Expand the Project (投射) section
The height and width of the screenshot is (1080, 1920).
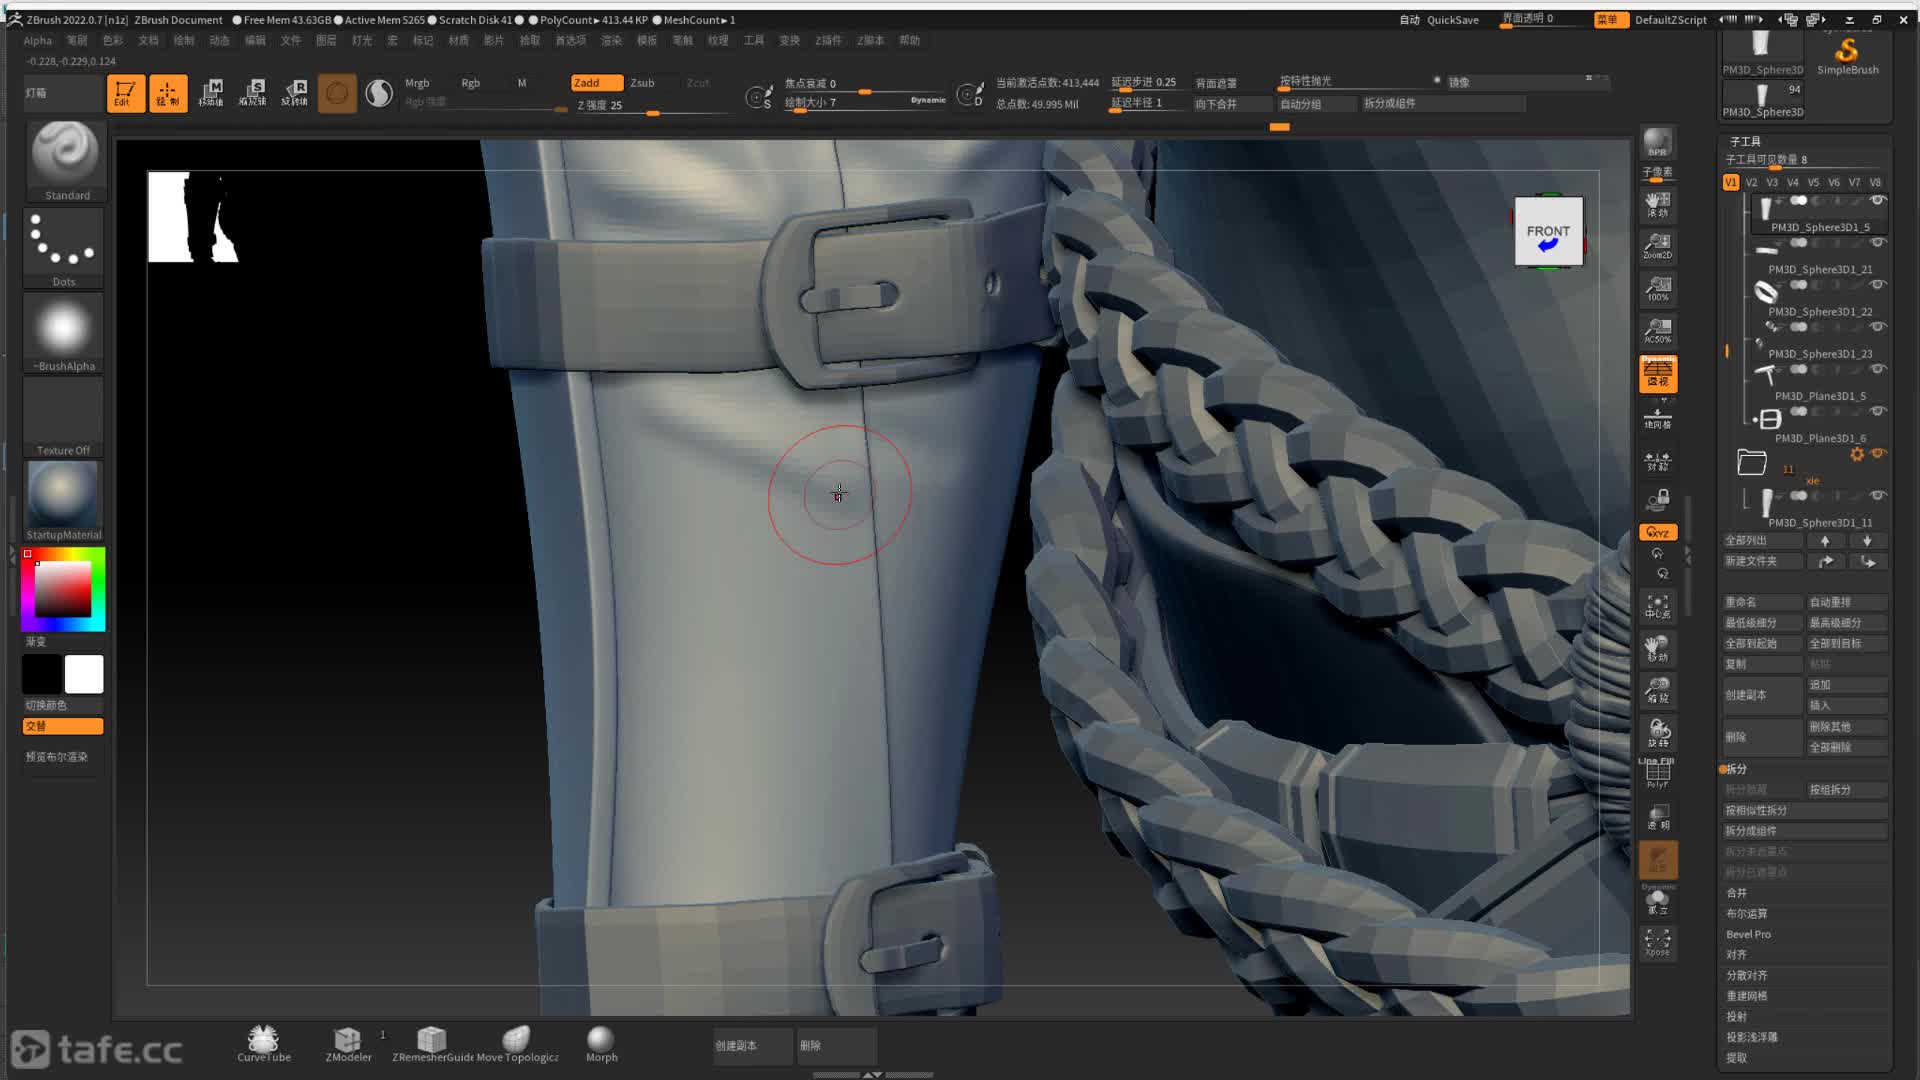coord(1737,1016)
